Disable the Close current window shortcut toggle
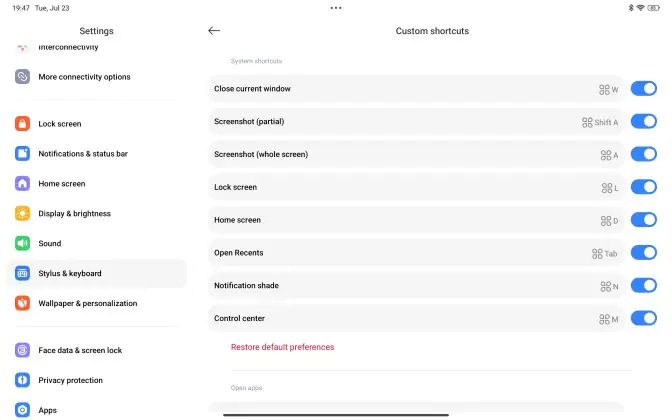Viewport: 672px width, 420px height. click(643, 89)
